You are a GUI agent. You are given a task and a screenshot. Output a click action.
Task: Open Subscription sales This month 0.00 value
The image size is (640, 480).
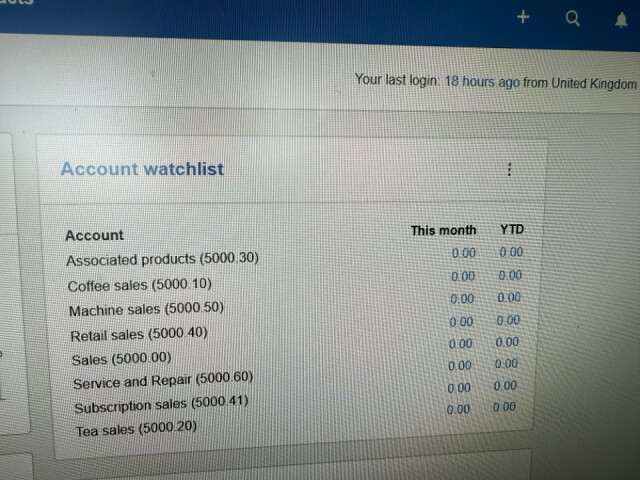[459, 388]
